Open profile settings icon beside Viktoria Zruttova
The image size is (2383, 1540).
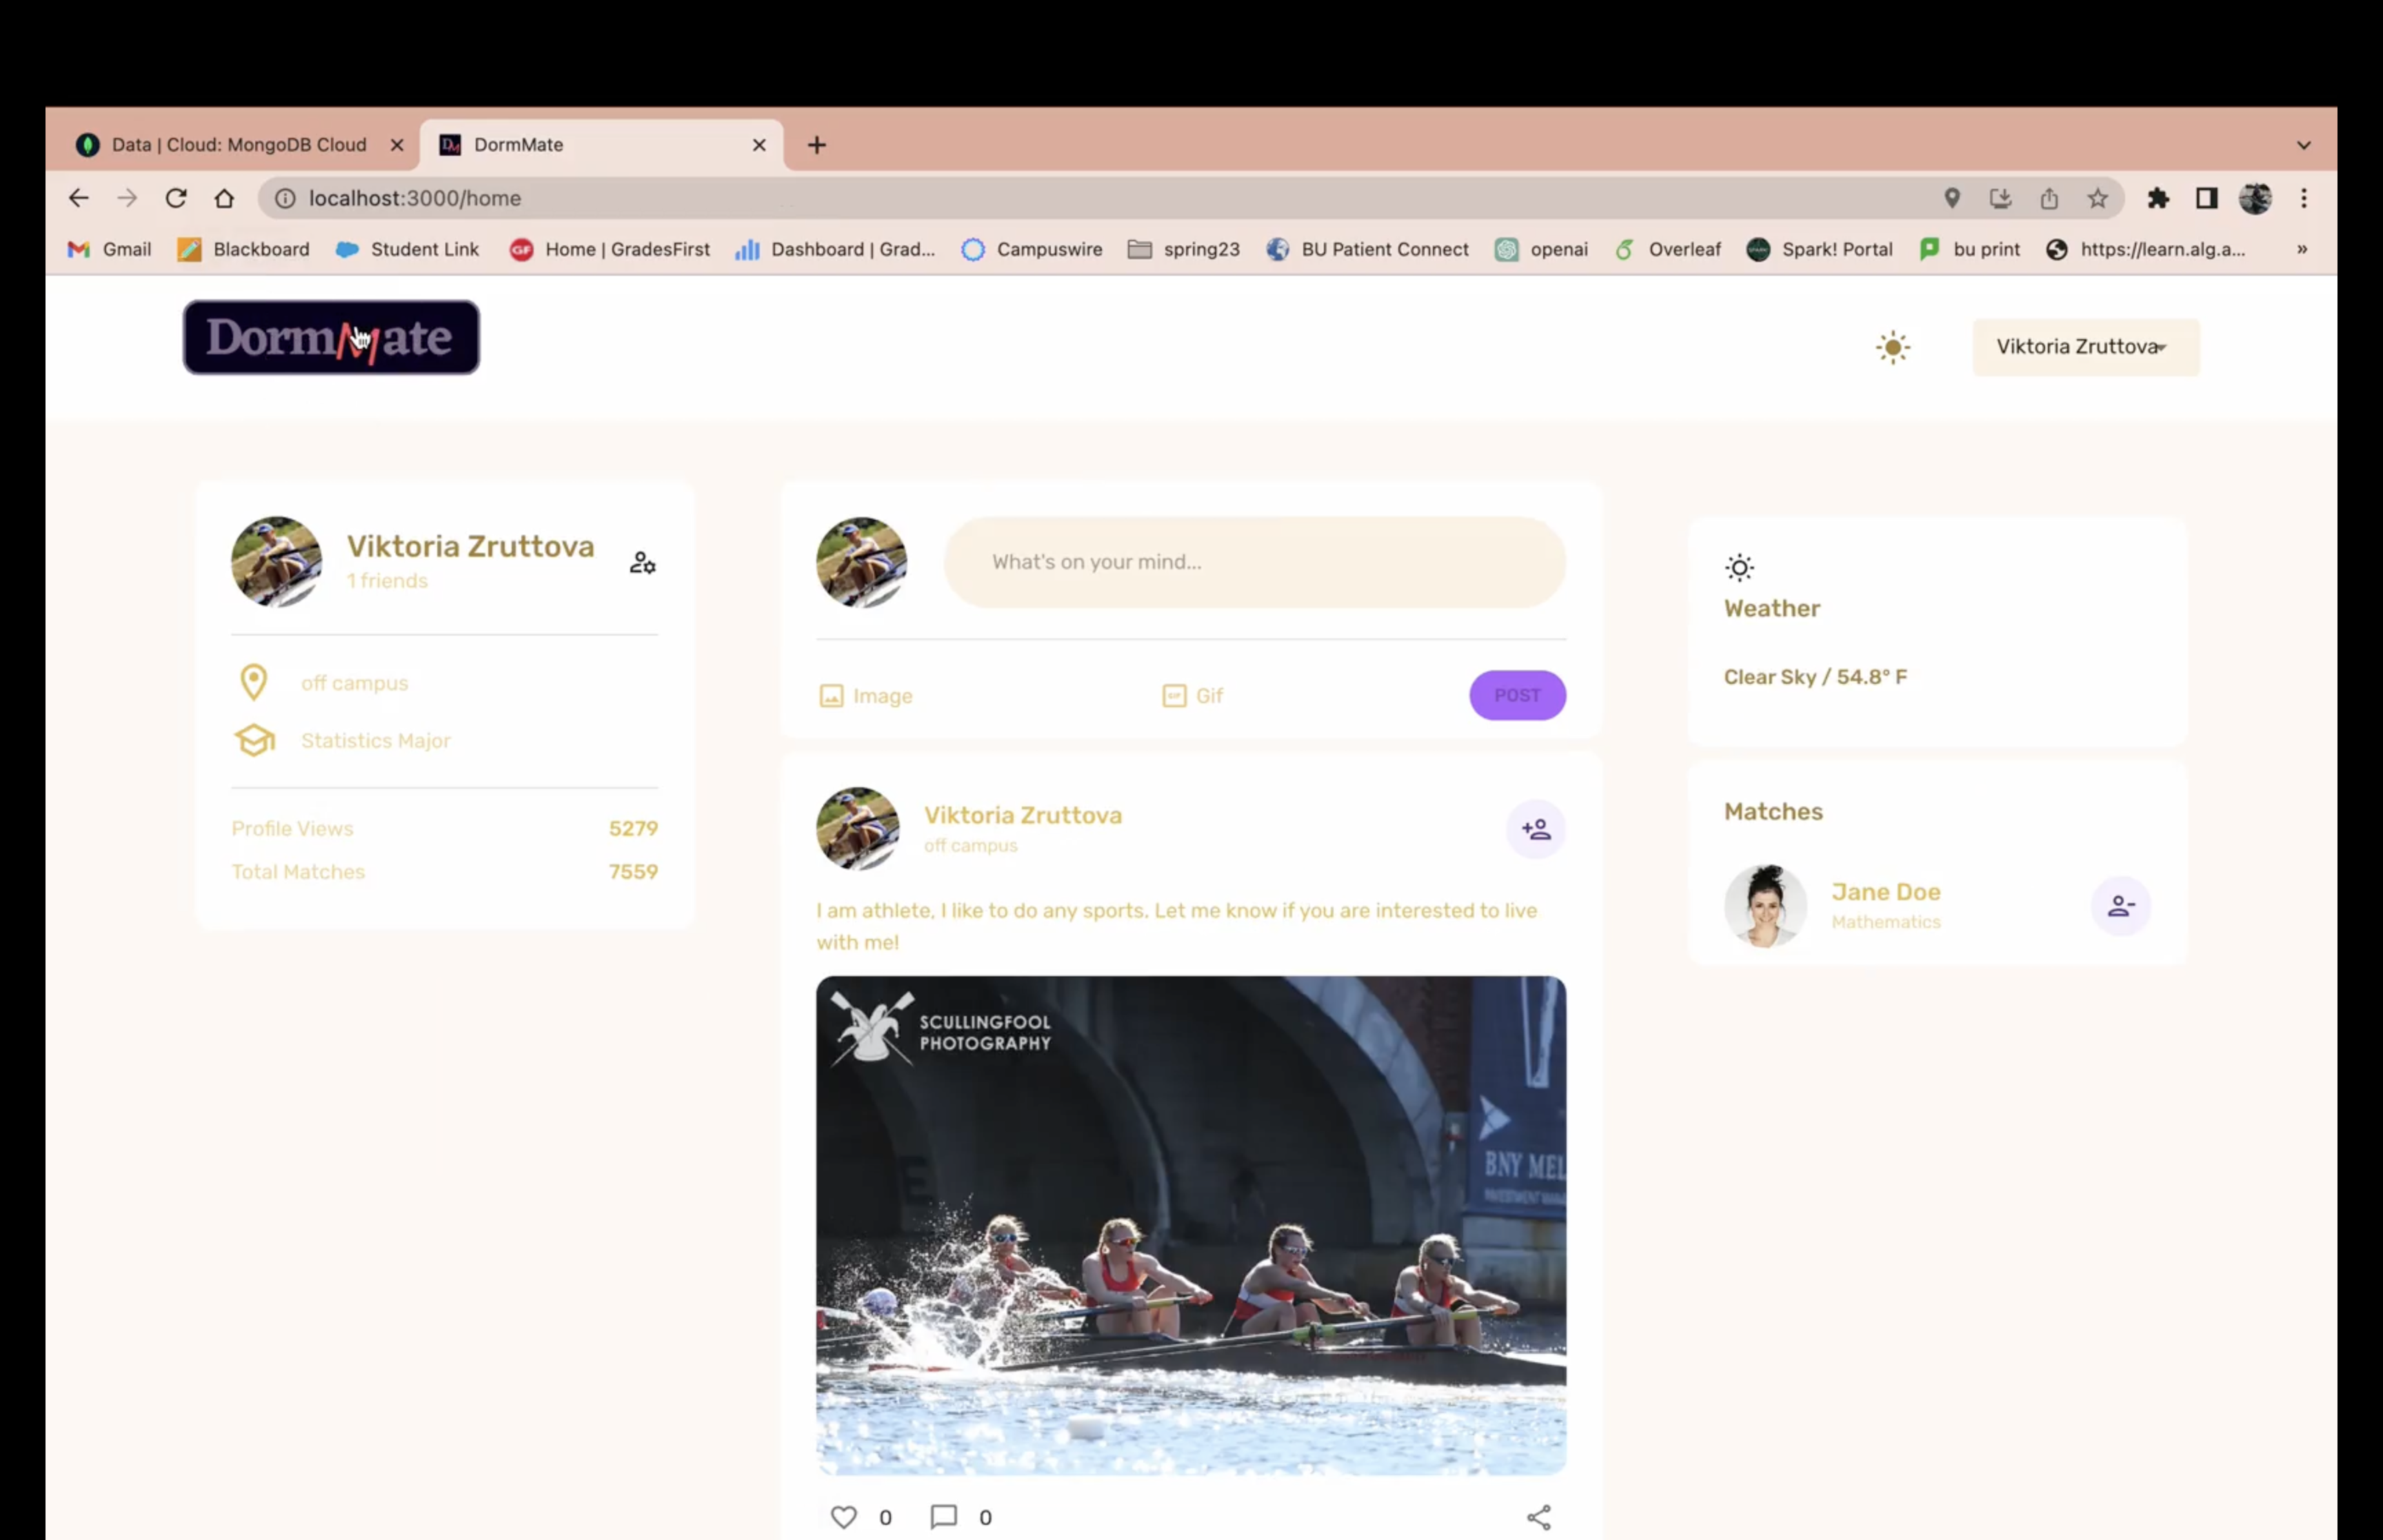coord(642,563)
